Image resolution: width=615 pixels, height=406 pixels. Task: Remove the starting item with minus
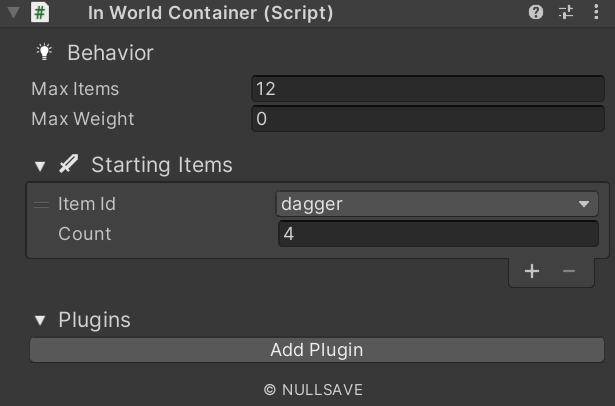click(569, 271)
